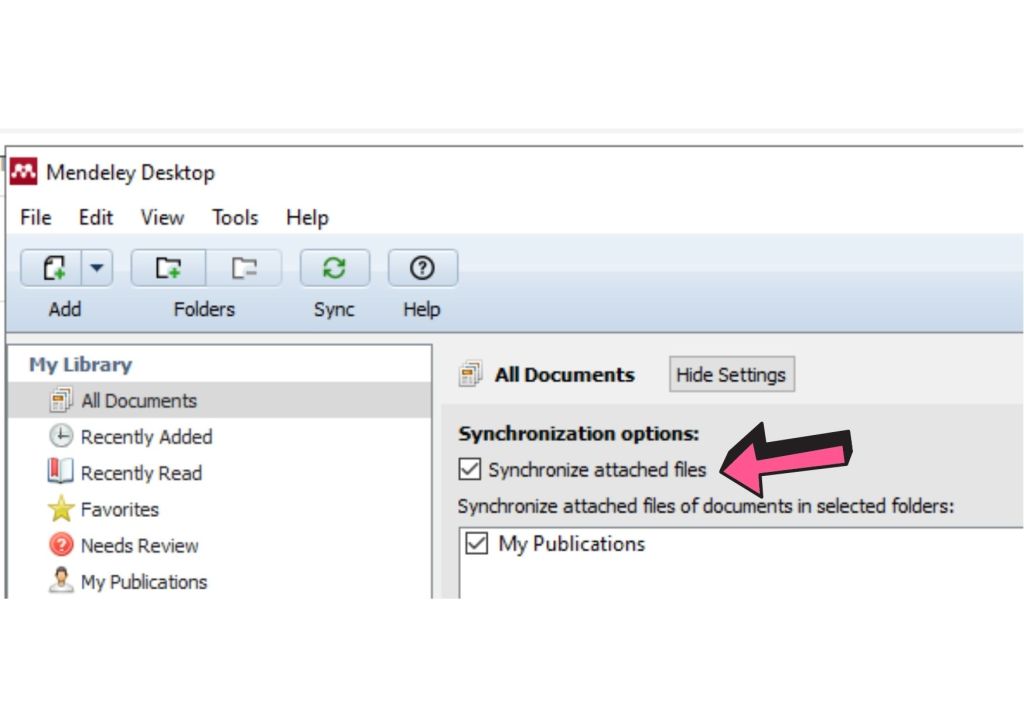Open Recently Added clock item

coord(146,437)
